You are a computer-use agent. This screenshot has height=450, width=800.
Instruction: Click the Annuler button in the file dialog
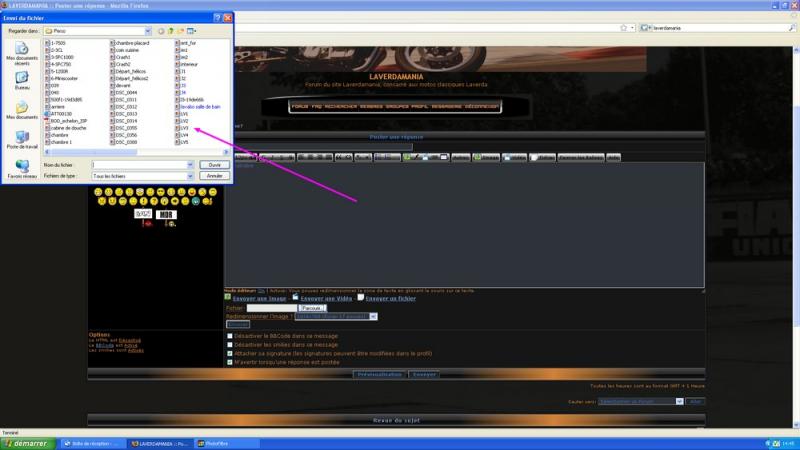tap(215, 176)
